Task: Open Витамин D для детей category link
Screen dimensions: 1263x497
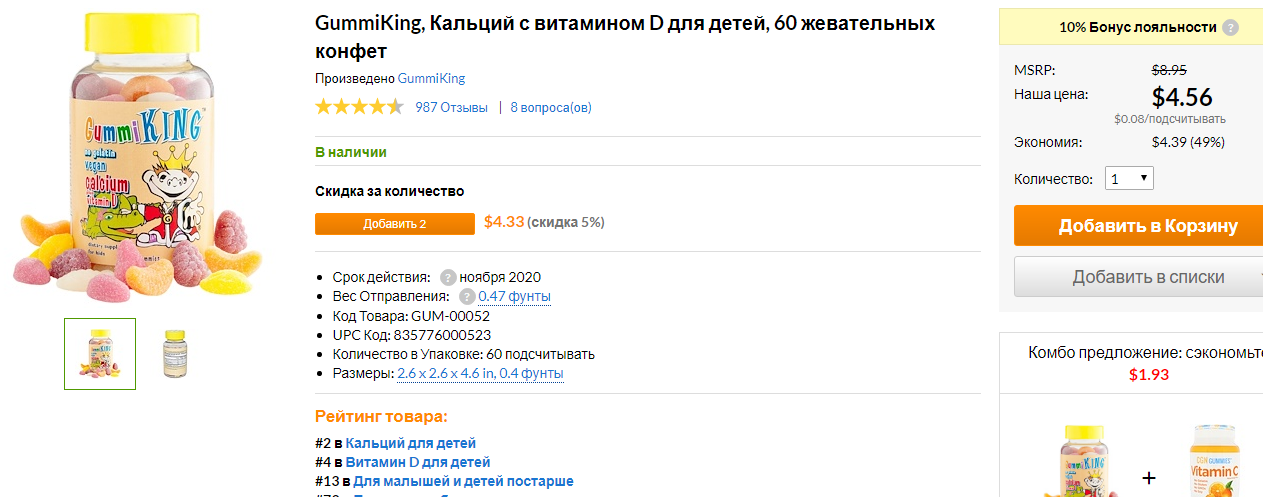Action: 418,462
